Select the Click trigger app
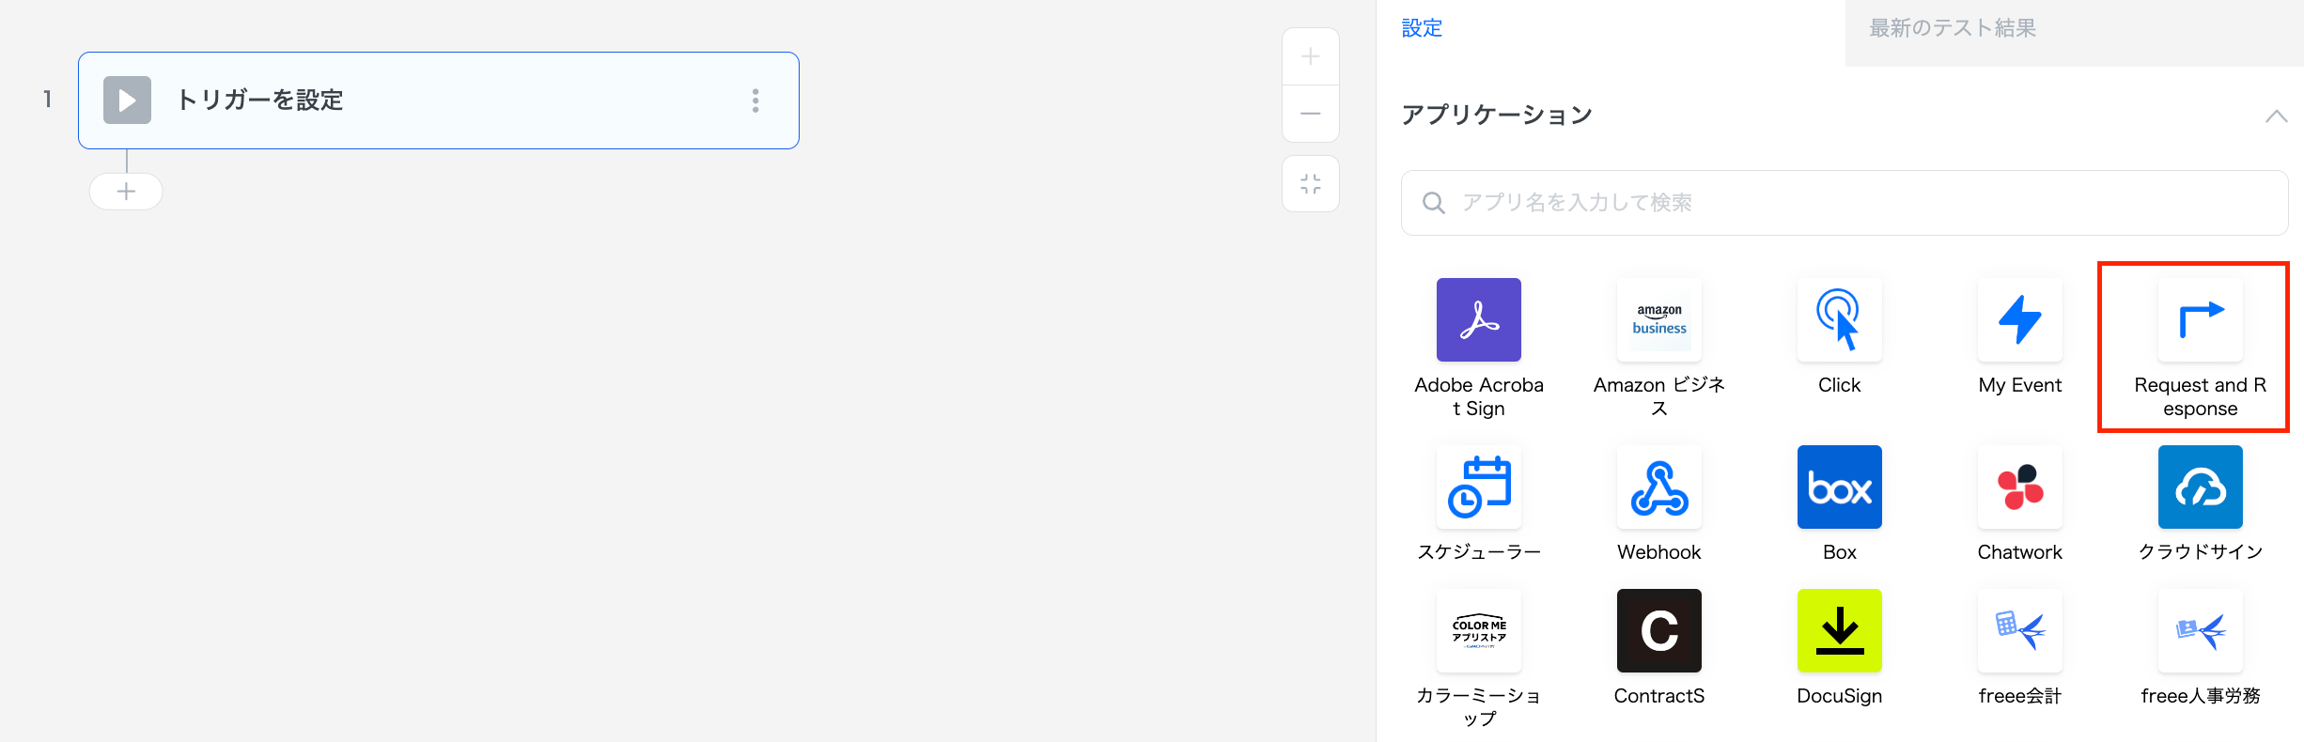The height and width of the screenshot is (742, 2304). pos(1838,320)
